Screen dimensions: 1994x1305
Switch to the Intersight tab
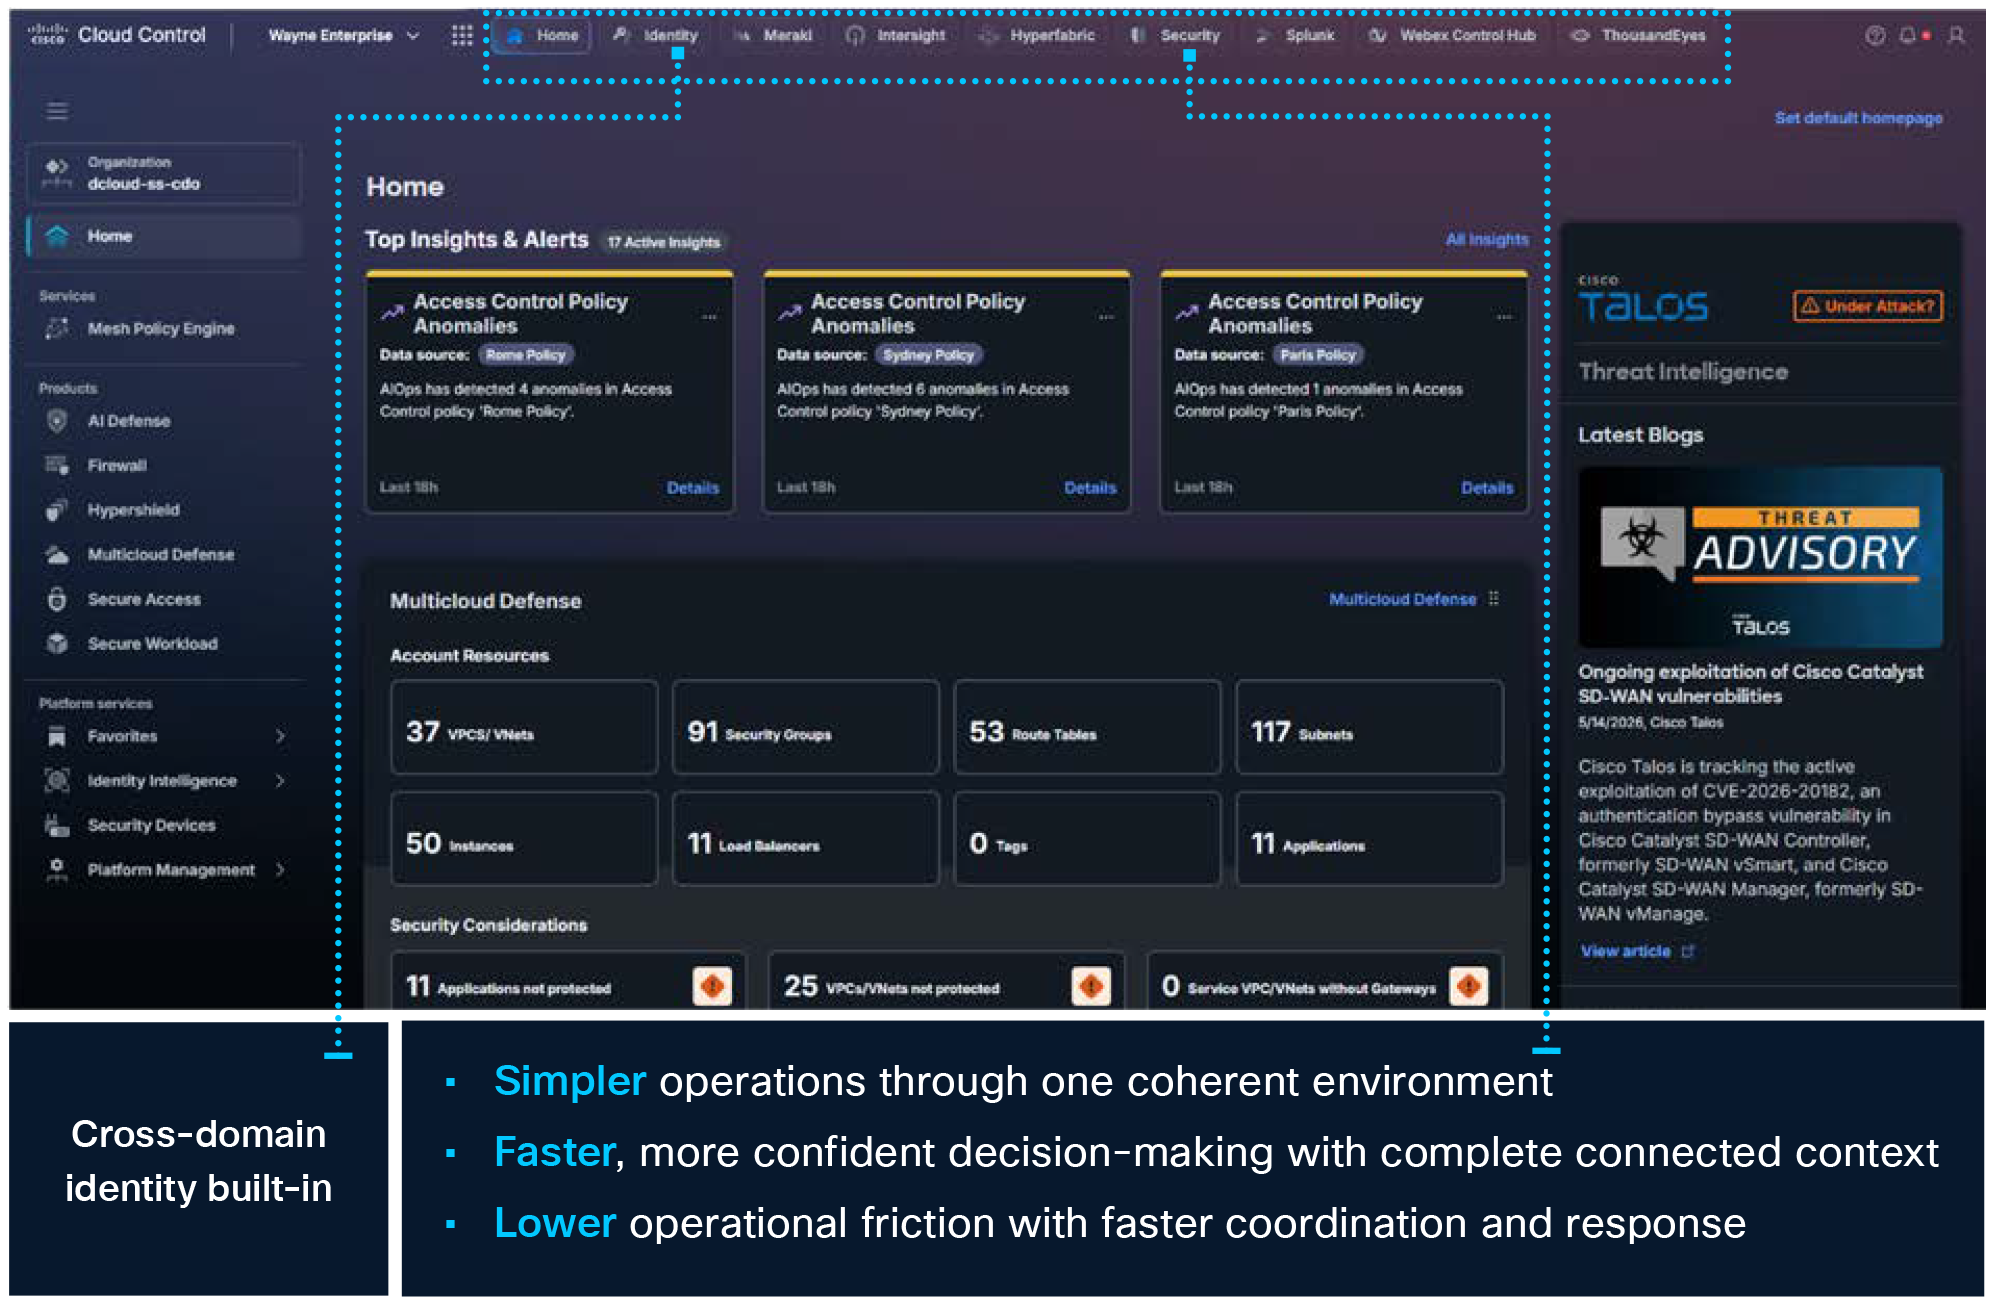point(896,36)
